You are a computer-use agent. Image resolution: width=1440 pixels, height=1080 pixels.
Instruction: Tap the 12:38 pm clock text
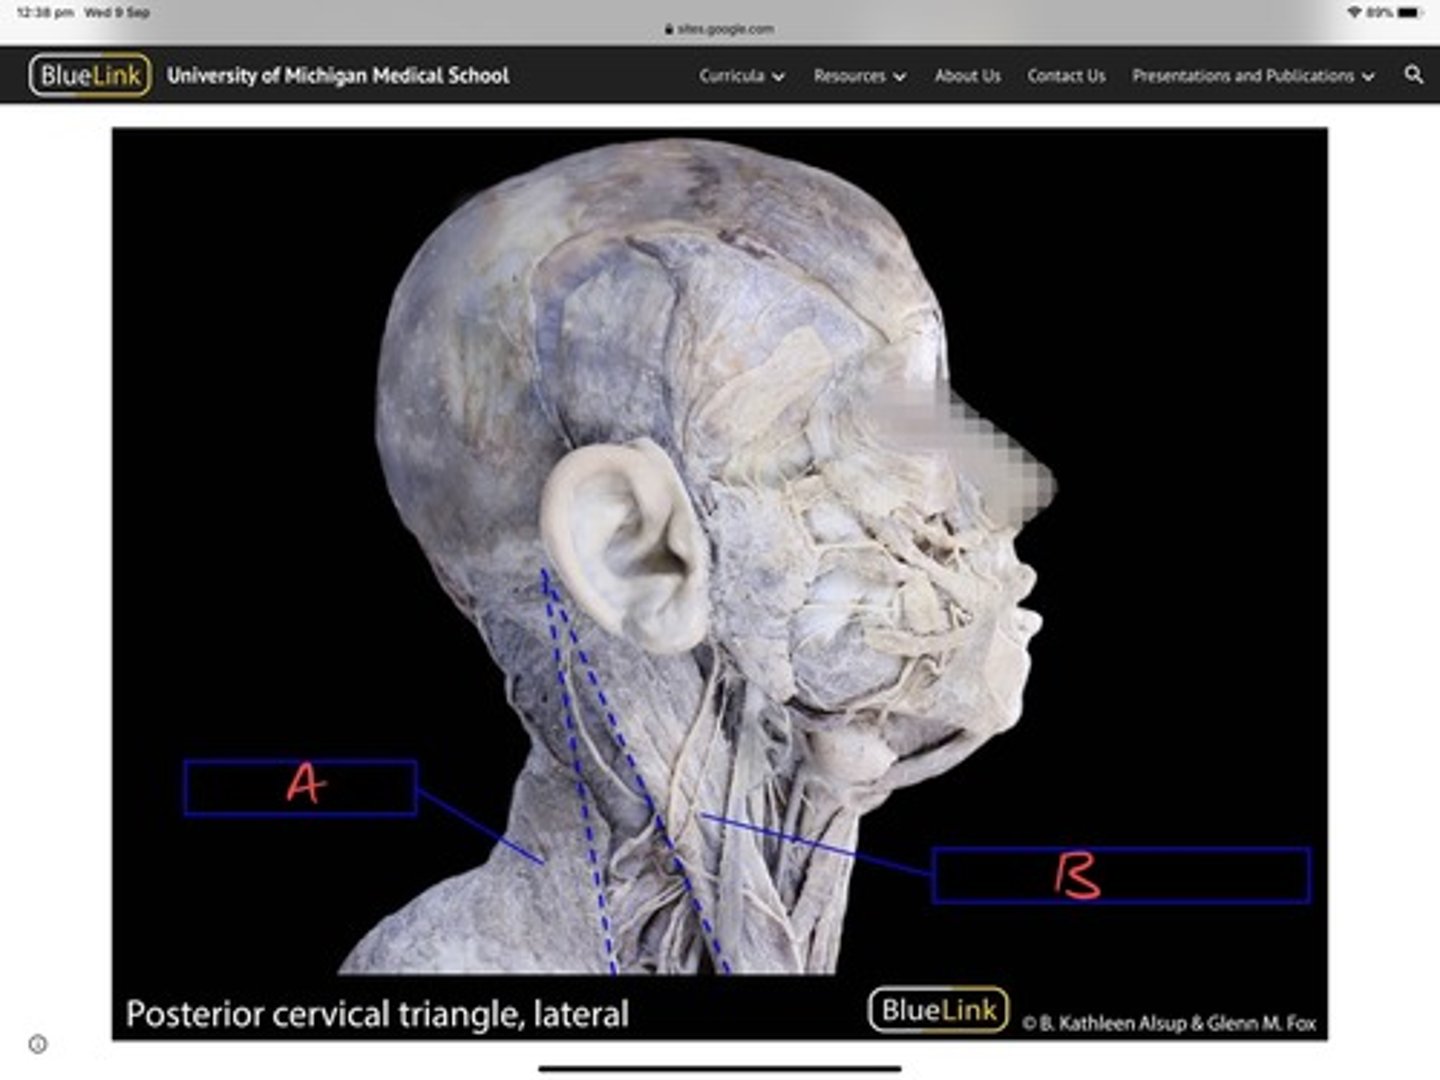[44, 12]
